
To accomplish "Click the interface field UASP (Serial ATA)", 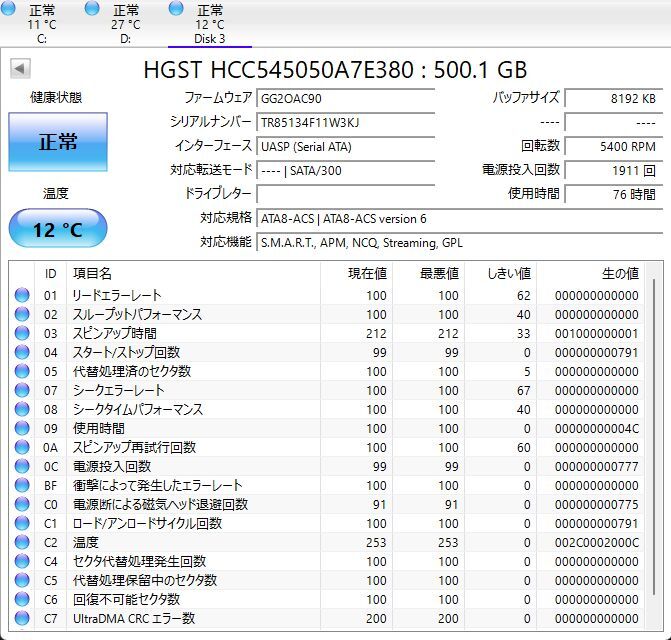I will click(x=346, y=147).
